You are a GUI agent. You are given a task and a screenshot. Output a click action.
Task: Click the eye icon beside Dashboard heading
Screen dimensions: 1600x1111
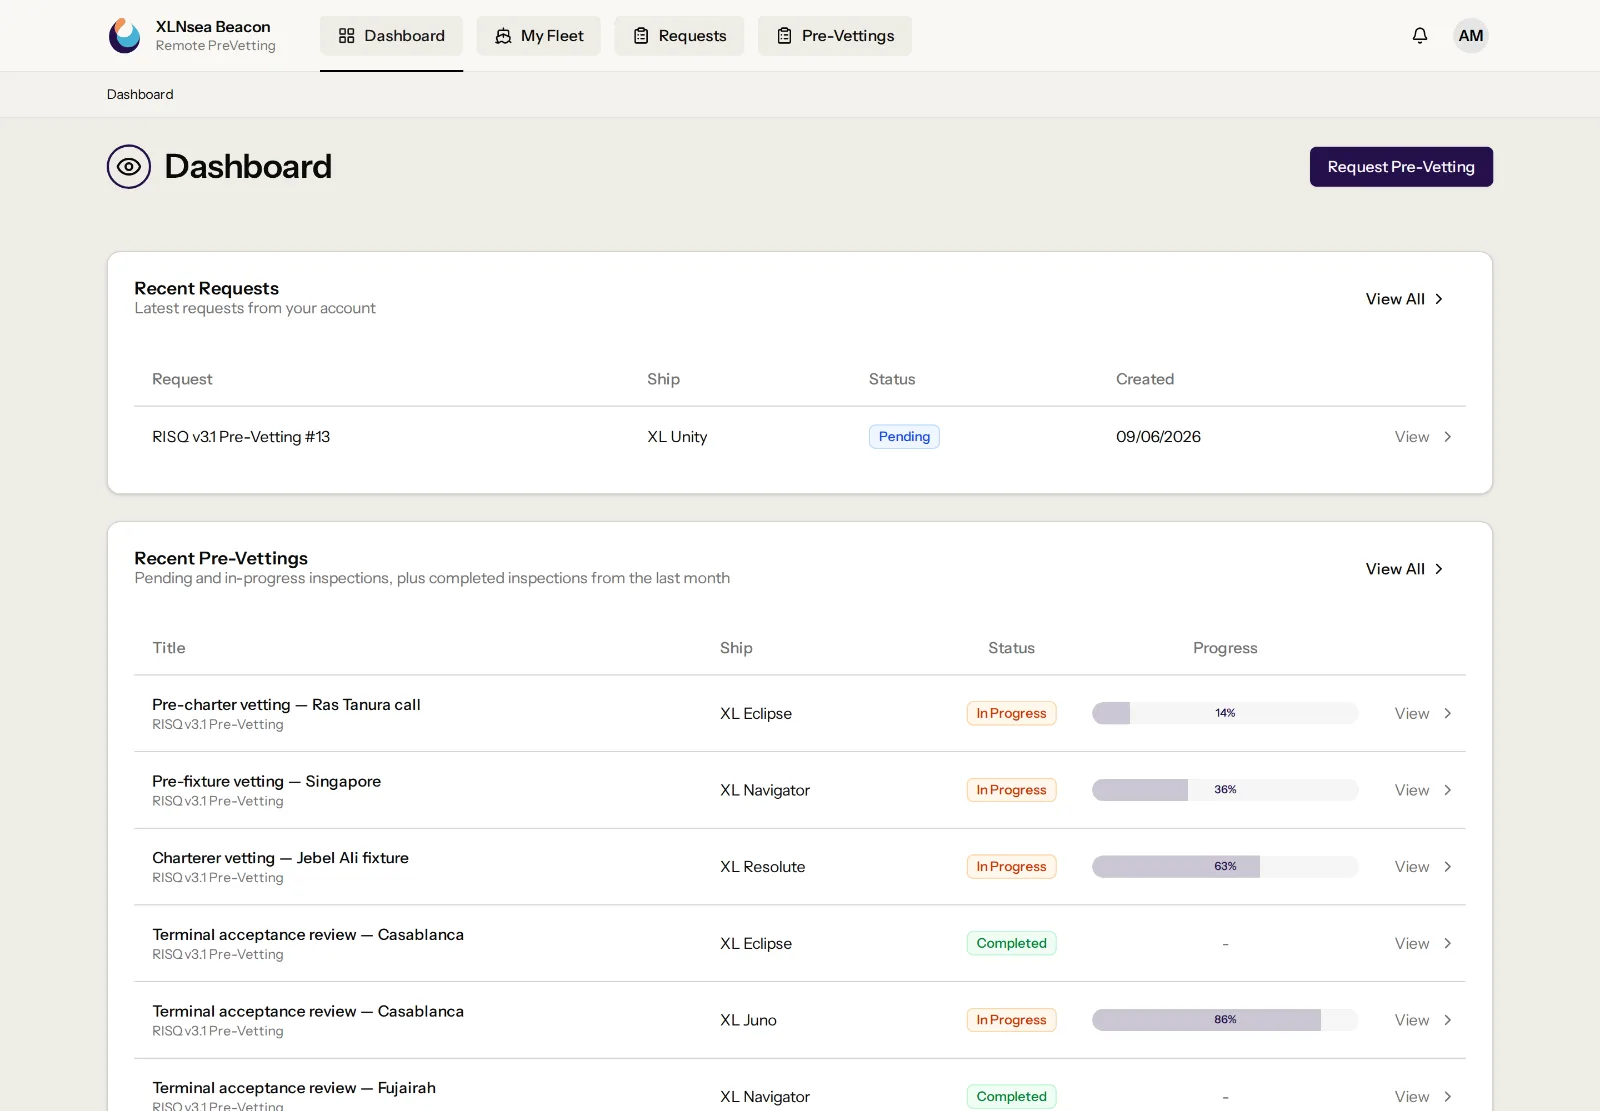(x=129, y=167)
